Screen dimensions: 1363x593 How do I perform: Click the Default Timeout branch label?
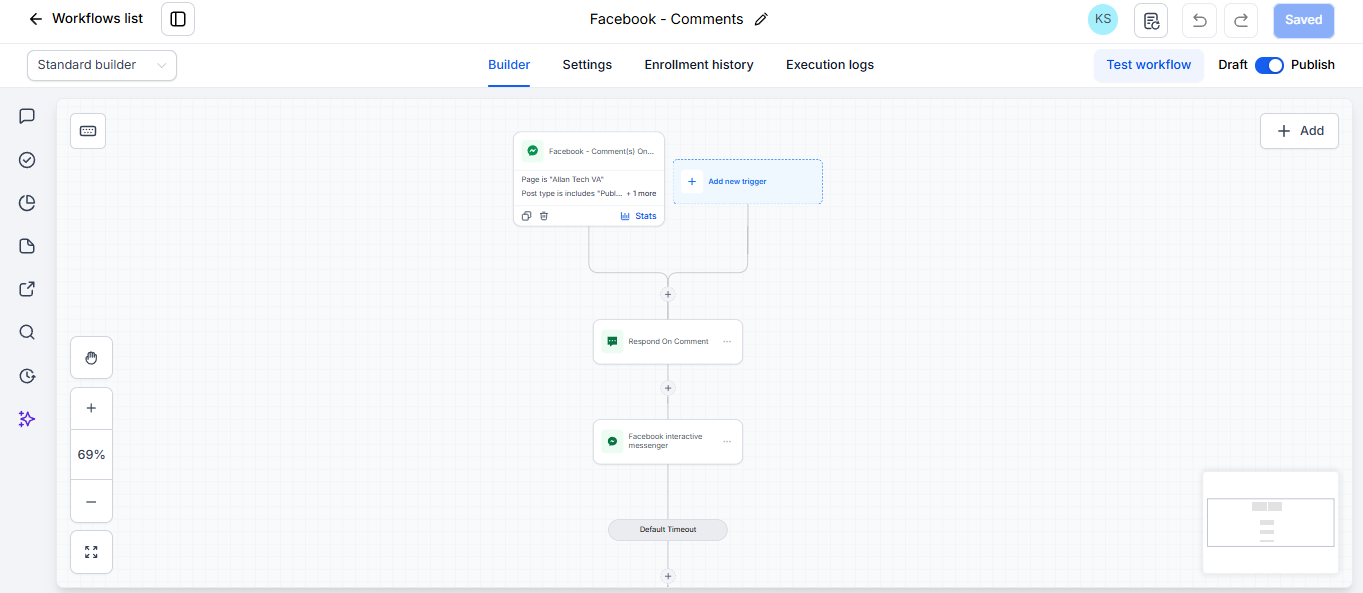point(668,530)
